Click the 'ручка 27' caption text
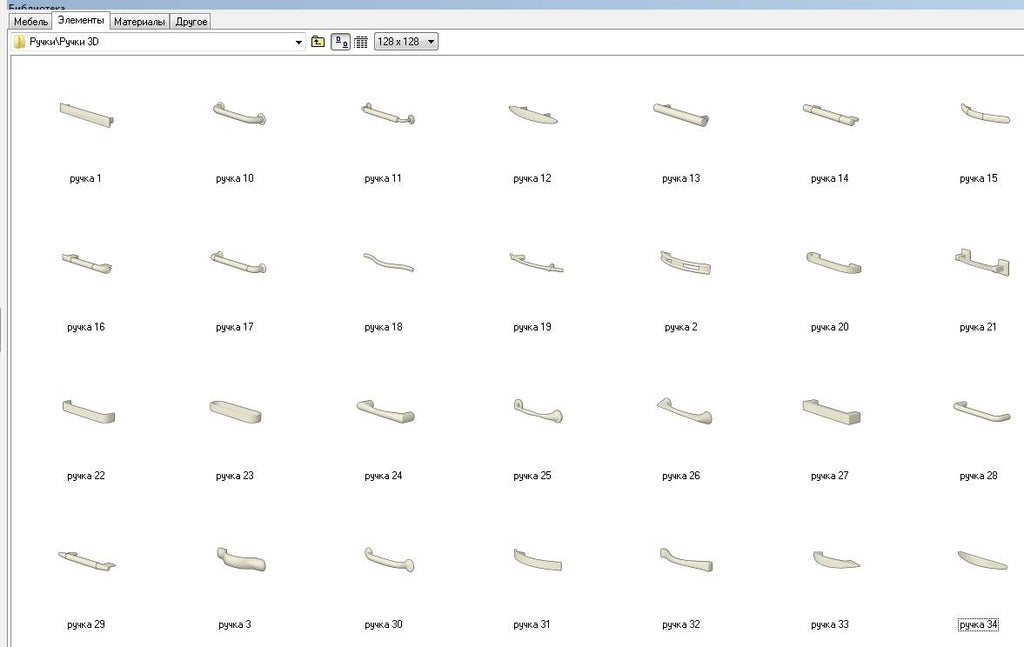The image size is (1024, 647). pyautogui.click(x=830, y=476)
